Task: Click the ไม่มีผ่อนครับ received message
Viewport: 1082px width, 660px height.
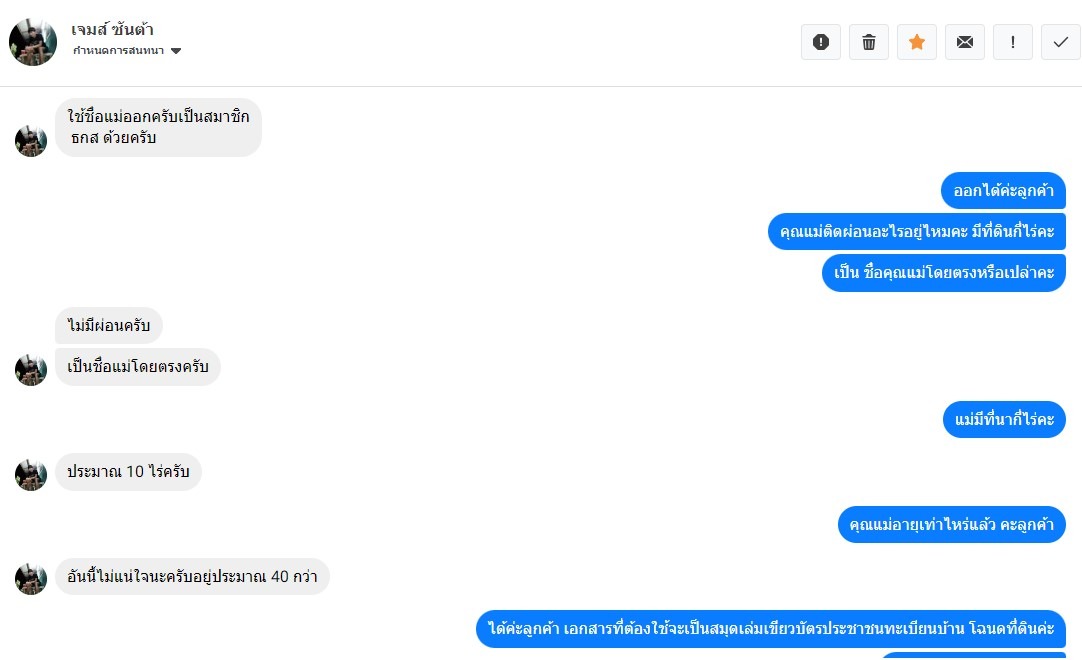Action: [109, 325]
